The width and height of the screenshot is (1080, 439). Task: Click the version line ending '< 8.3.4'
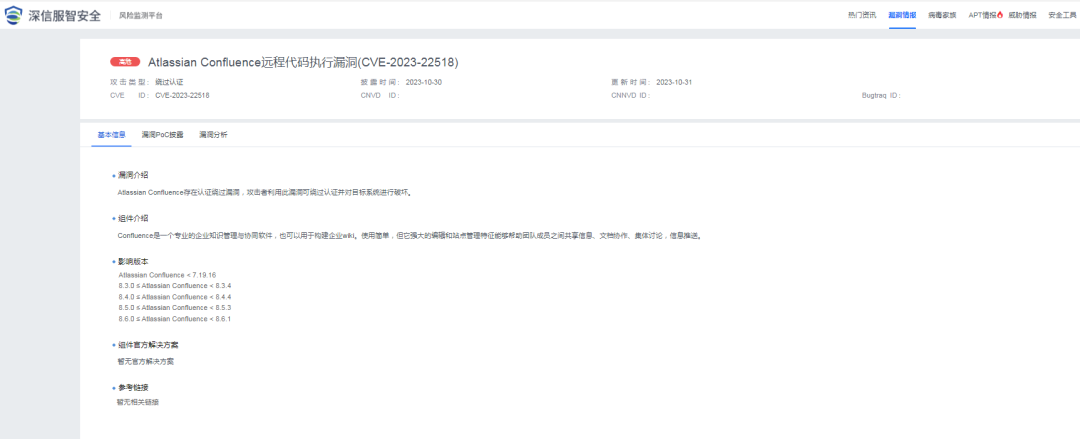(175, 285)
